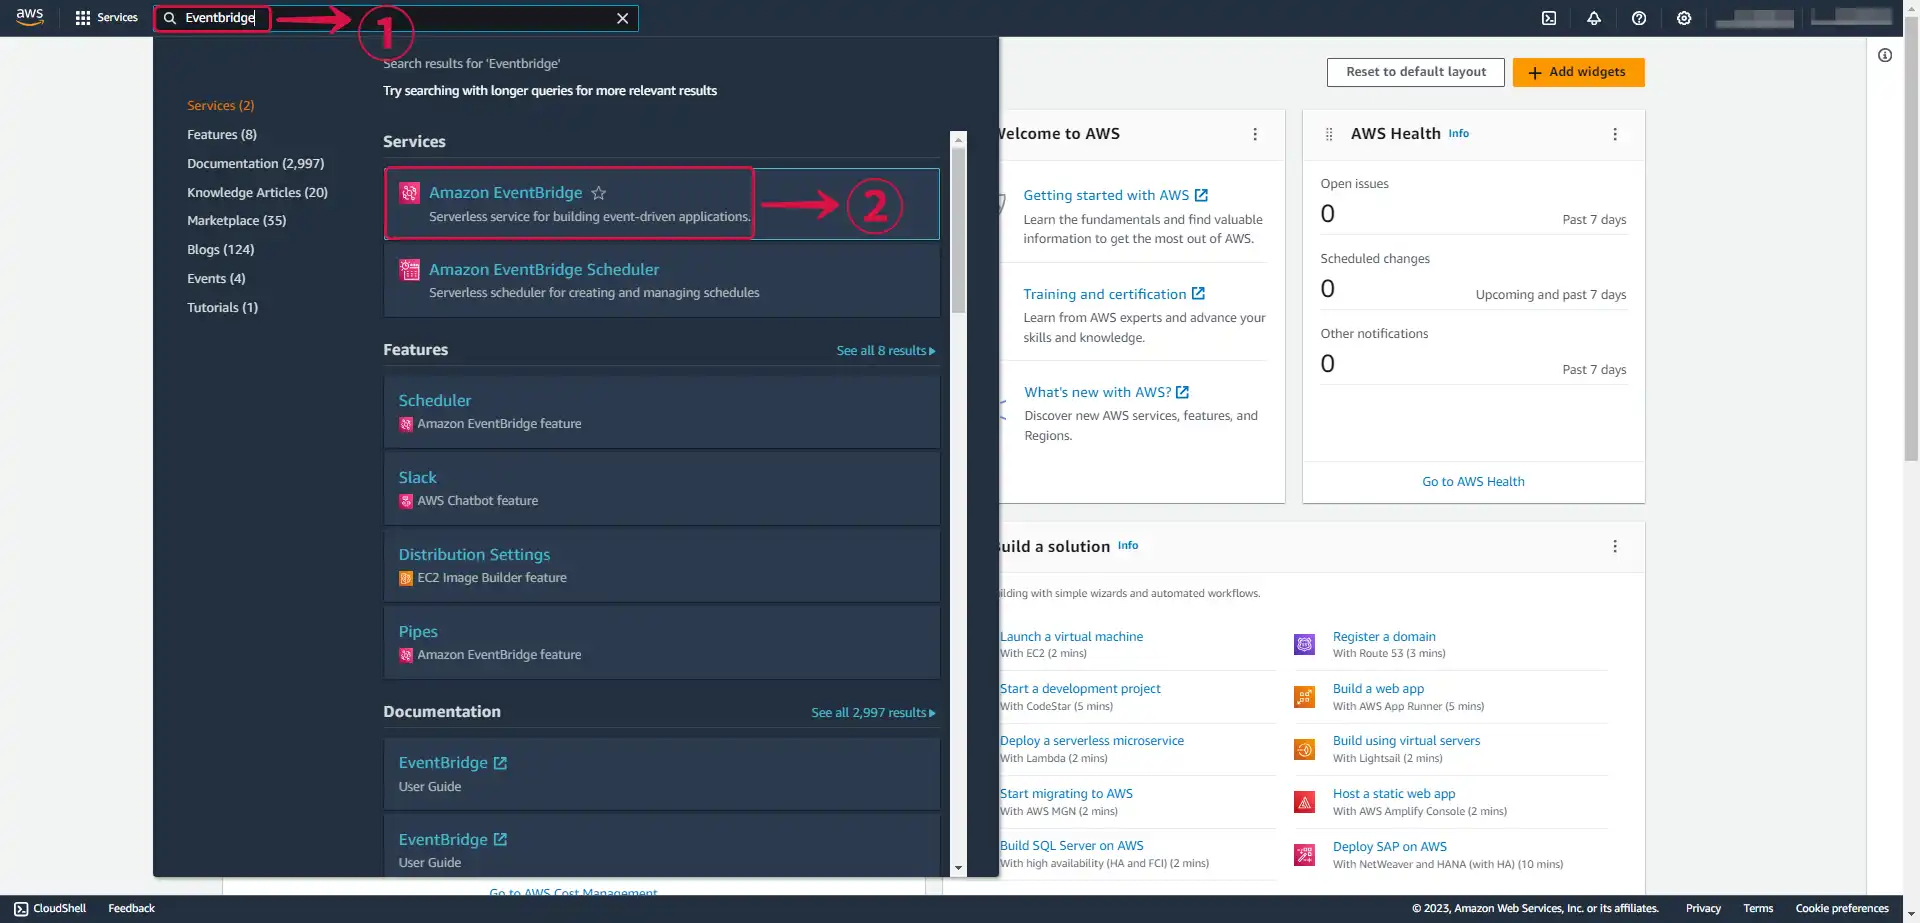Viewport: 1920px width, 923px height.
Task: See all 2,997 documentation results
Action: click(x=873, y=713)
